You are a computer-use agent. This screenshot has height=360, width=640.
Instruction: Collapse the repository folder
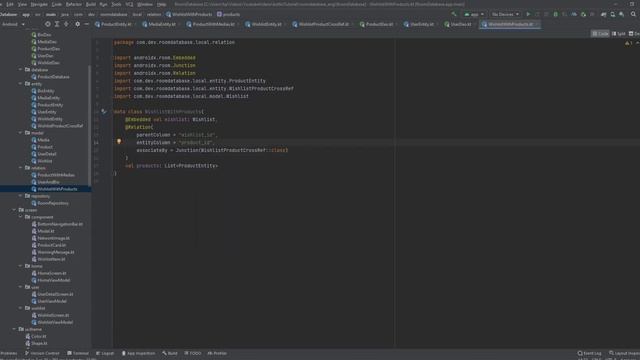pyautogui.click(x=20, y=196)
